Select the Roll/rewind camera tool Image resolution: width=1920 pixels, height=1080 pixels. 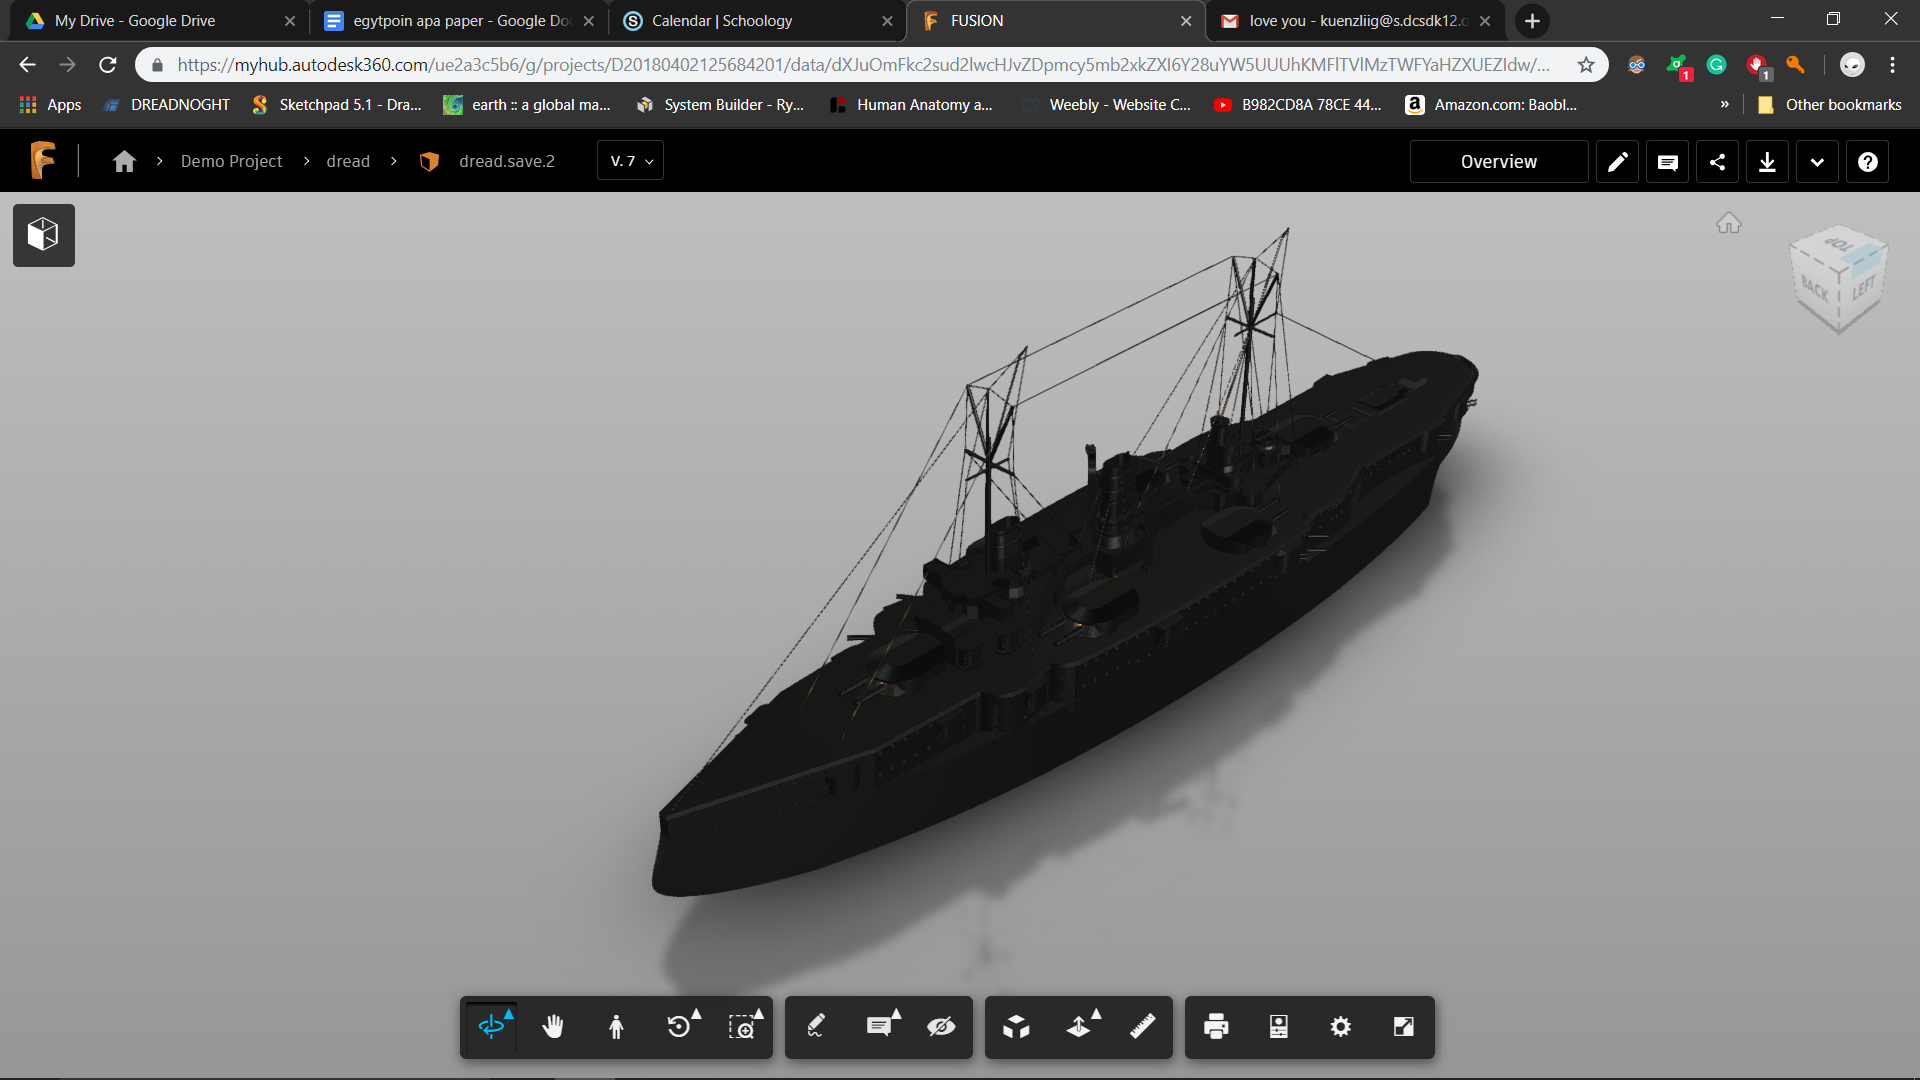tap(680, 1027)
